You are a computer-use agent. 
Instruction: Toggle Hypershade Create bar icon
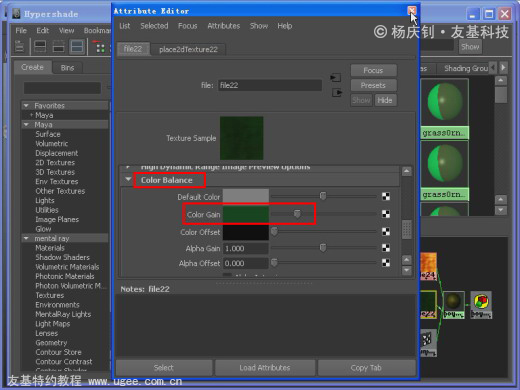(x=19, y=47)
